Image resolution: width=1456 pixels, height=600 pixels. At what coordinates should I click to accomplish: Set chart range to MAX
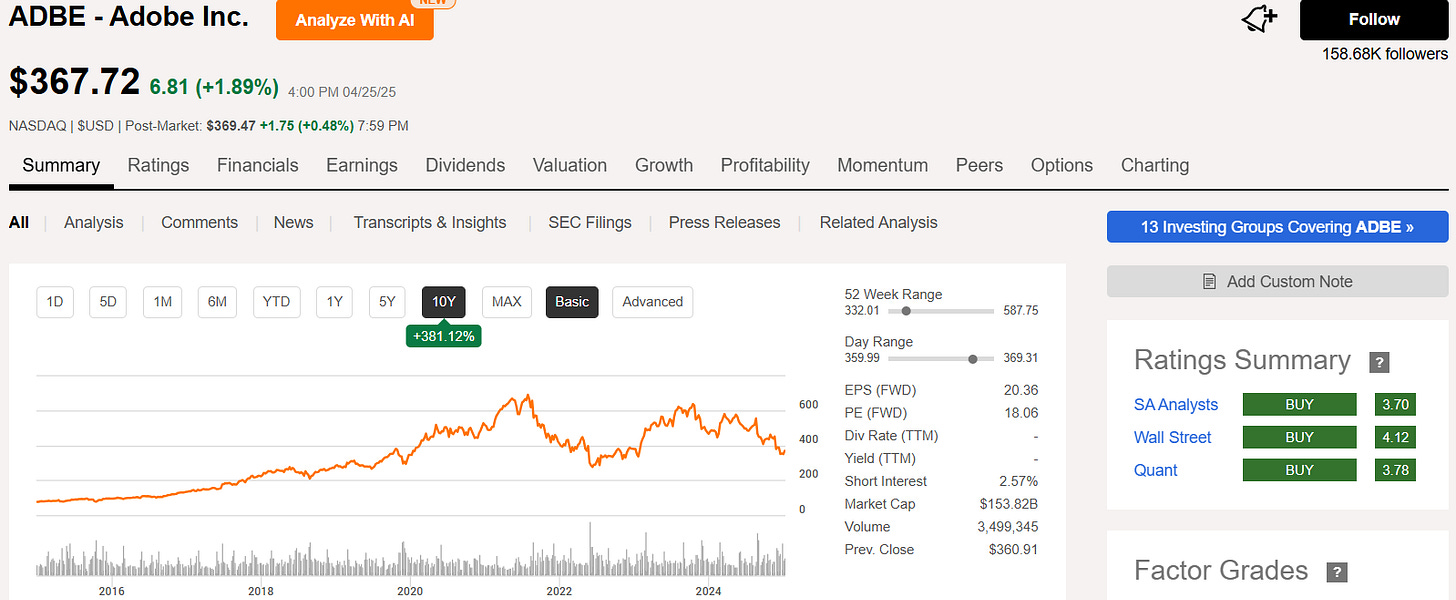point(506,301)
